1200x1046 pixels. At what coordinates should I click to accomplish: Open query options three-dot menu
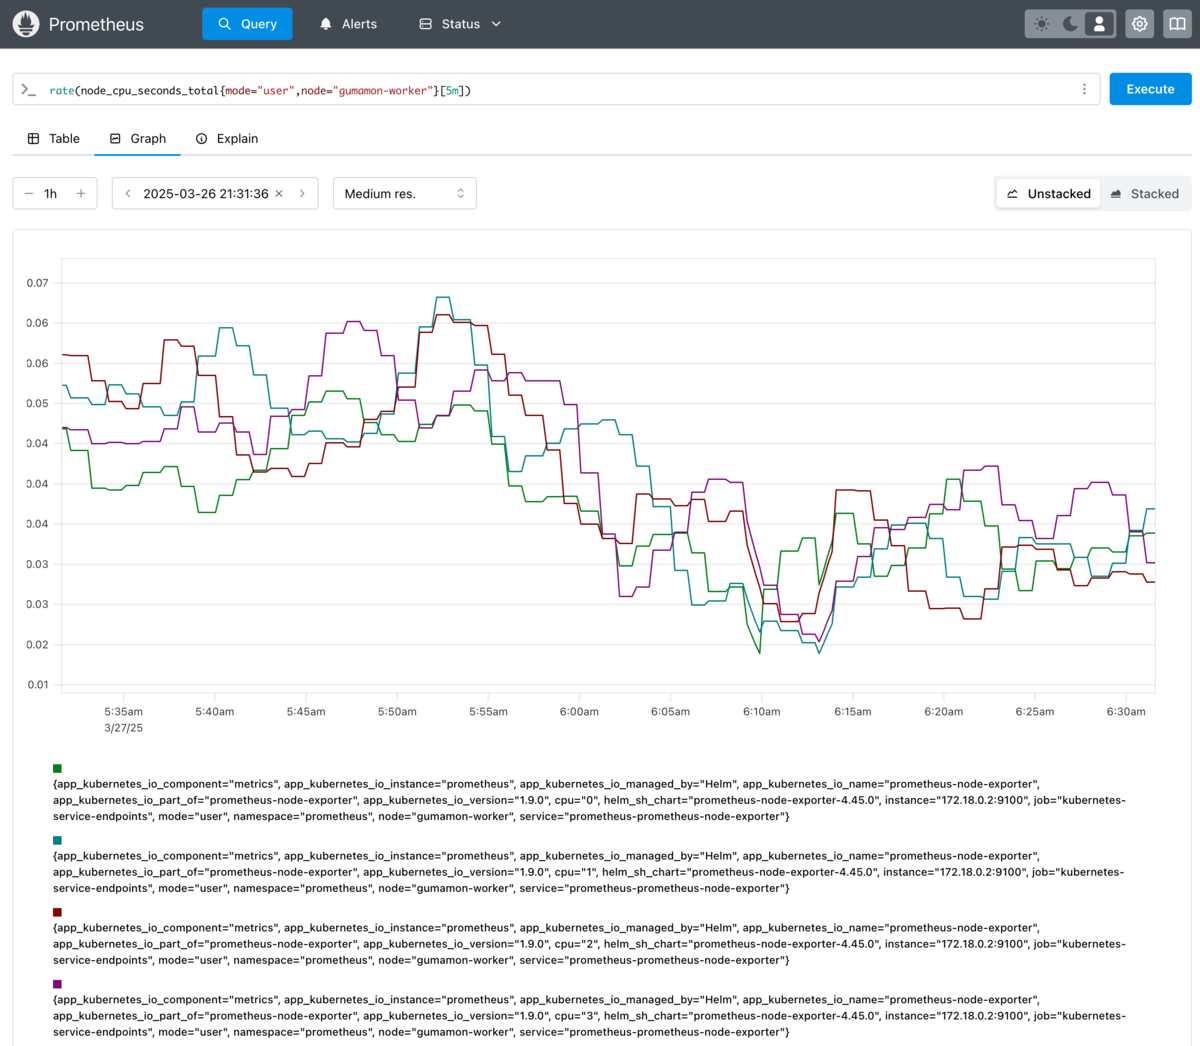point(1084,89)
